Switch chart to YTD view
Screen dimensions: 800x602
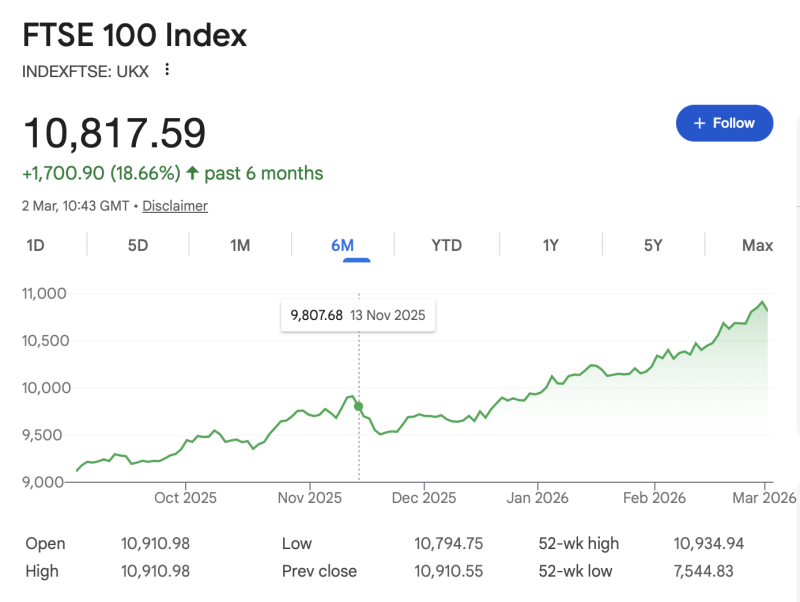(446, 245)
